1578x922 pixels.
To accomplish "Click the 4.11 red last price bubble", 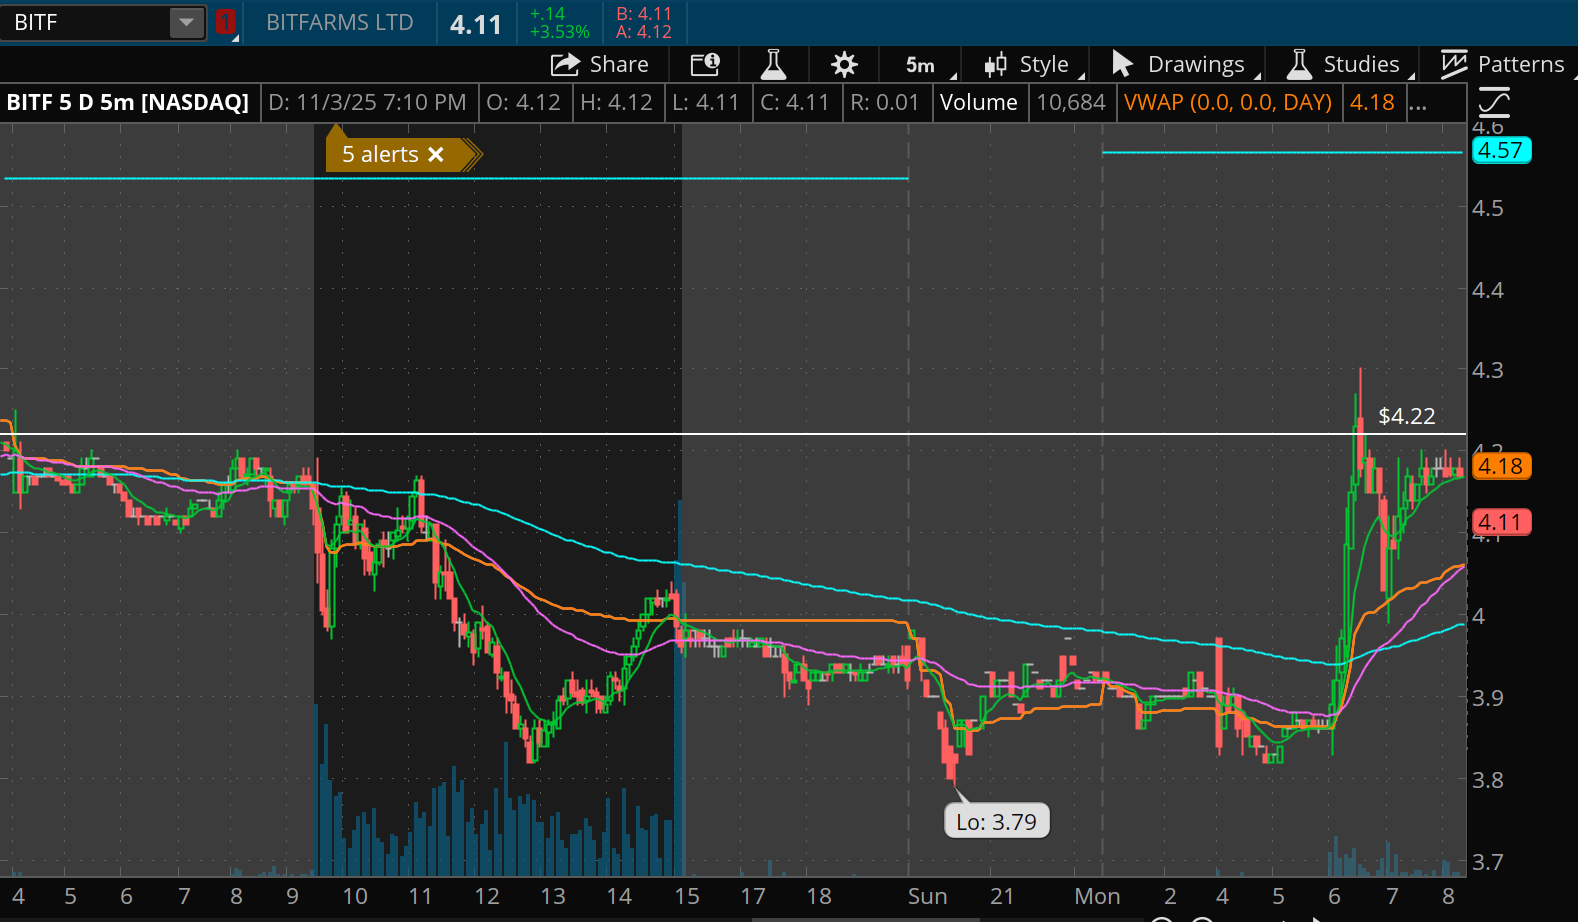I will point(1501,522).
